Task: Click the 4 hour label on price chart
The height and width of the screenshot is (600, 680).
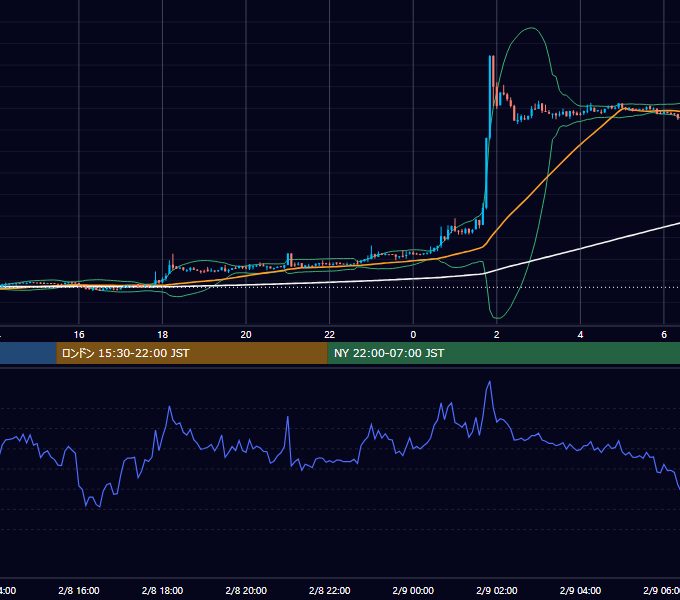Action: point(580,335)
